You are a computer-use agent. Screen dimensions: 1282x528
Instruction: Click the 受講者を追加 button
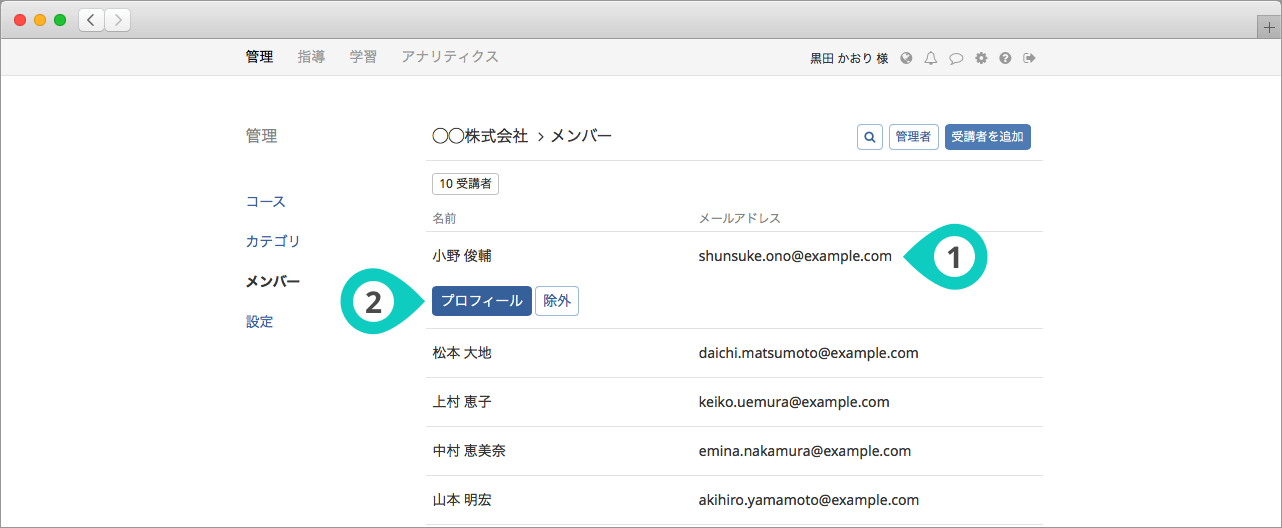[987, 137]
